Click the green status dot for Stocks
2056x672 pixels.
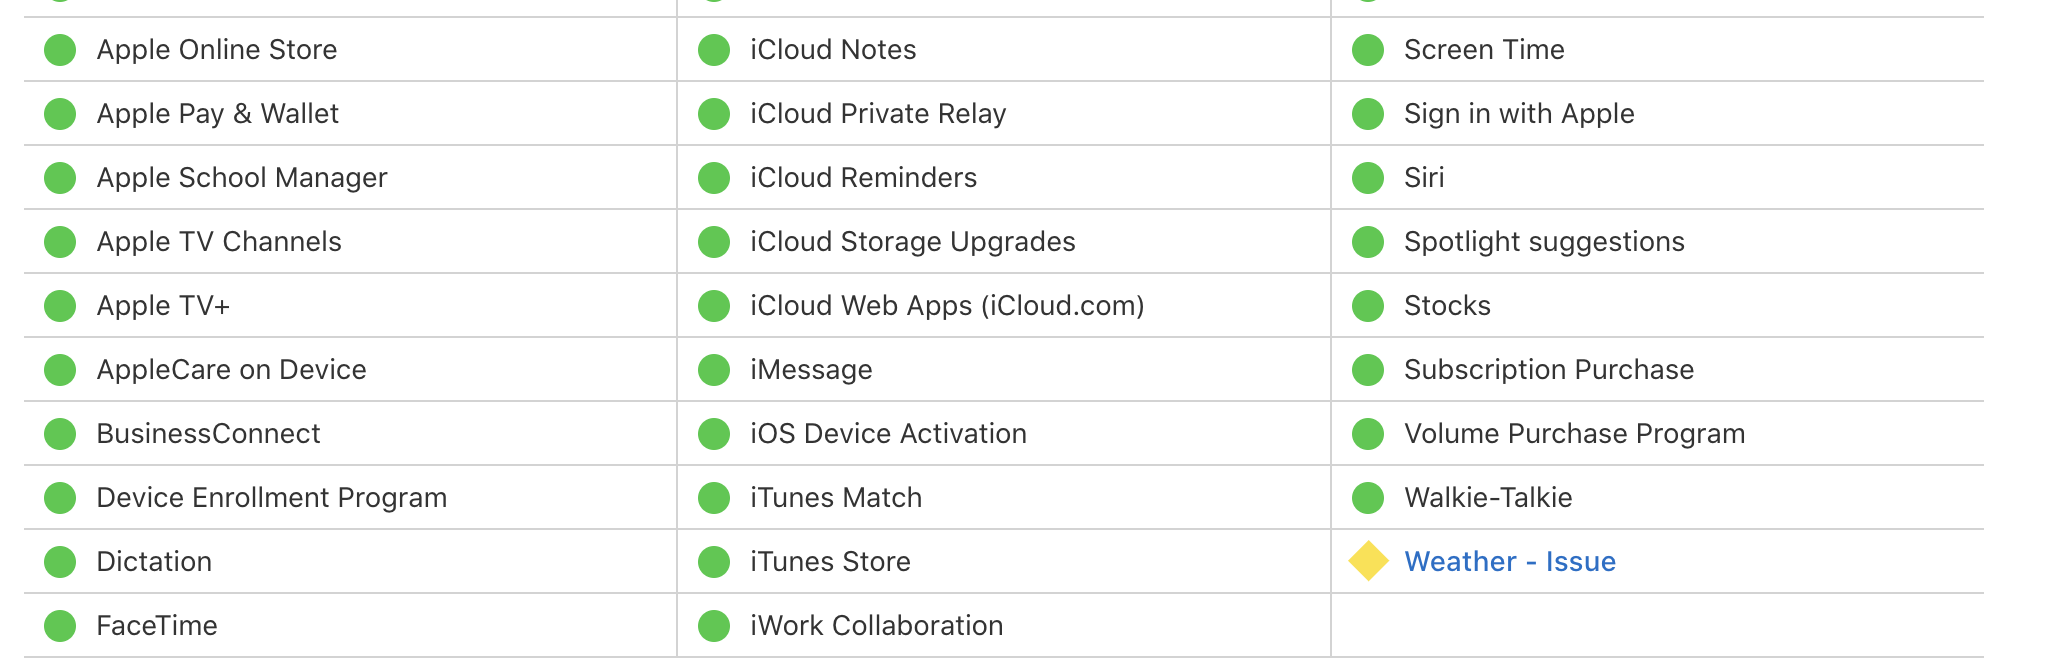(x=1368, y=306)
